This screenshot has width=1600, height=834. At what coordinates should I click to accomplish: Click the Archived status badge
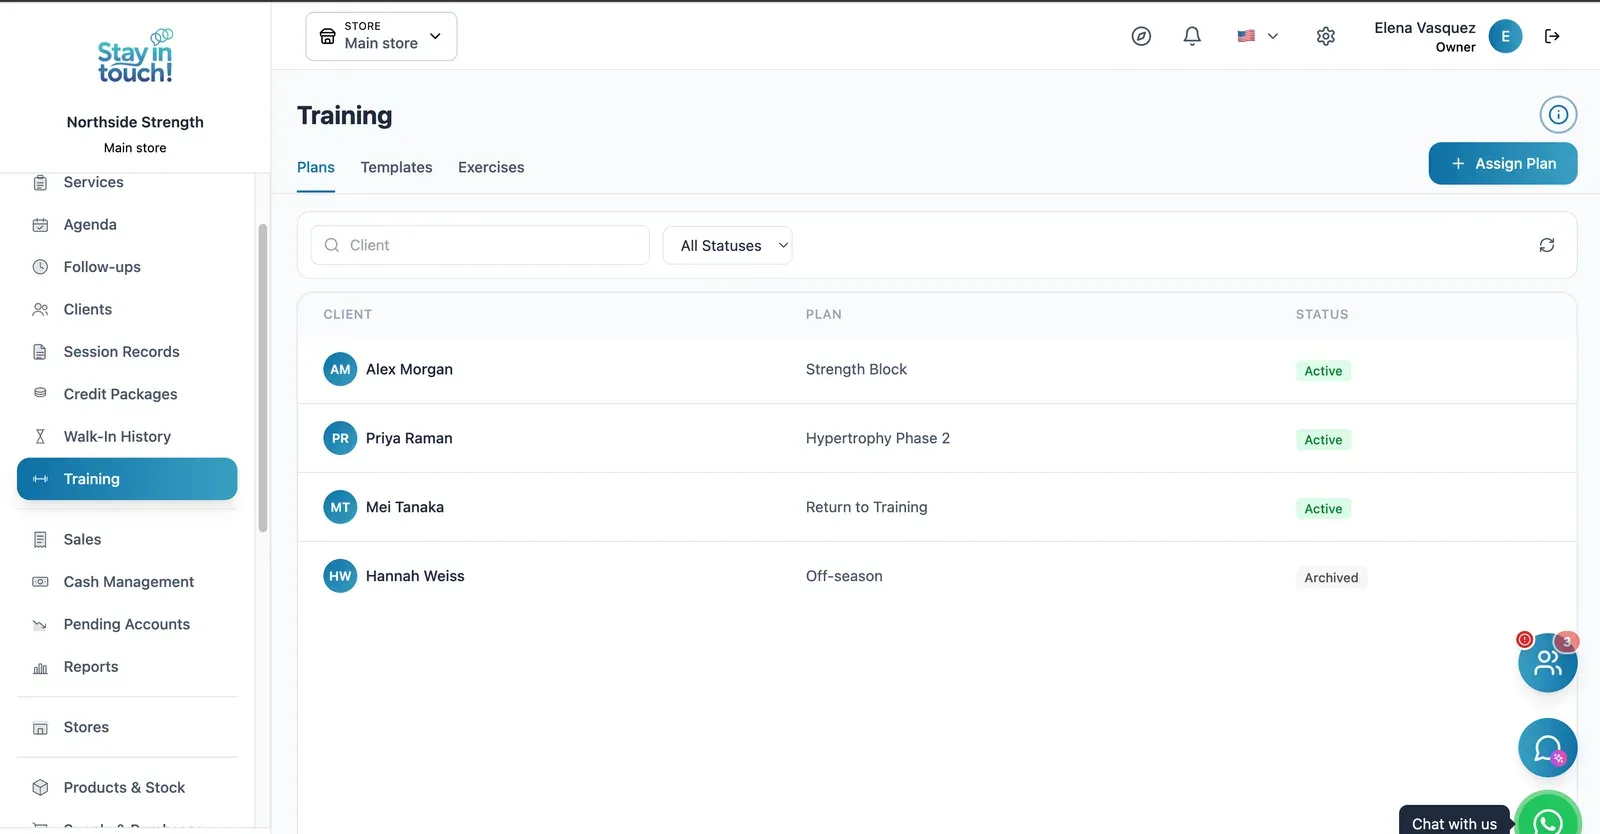click(x=1331, y=578)
